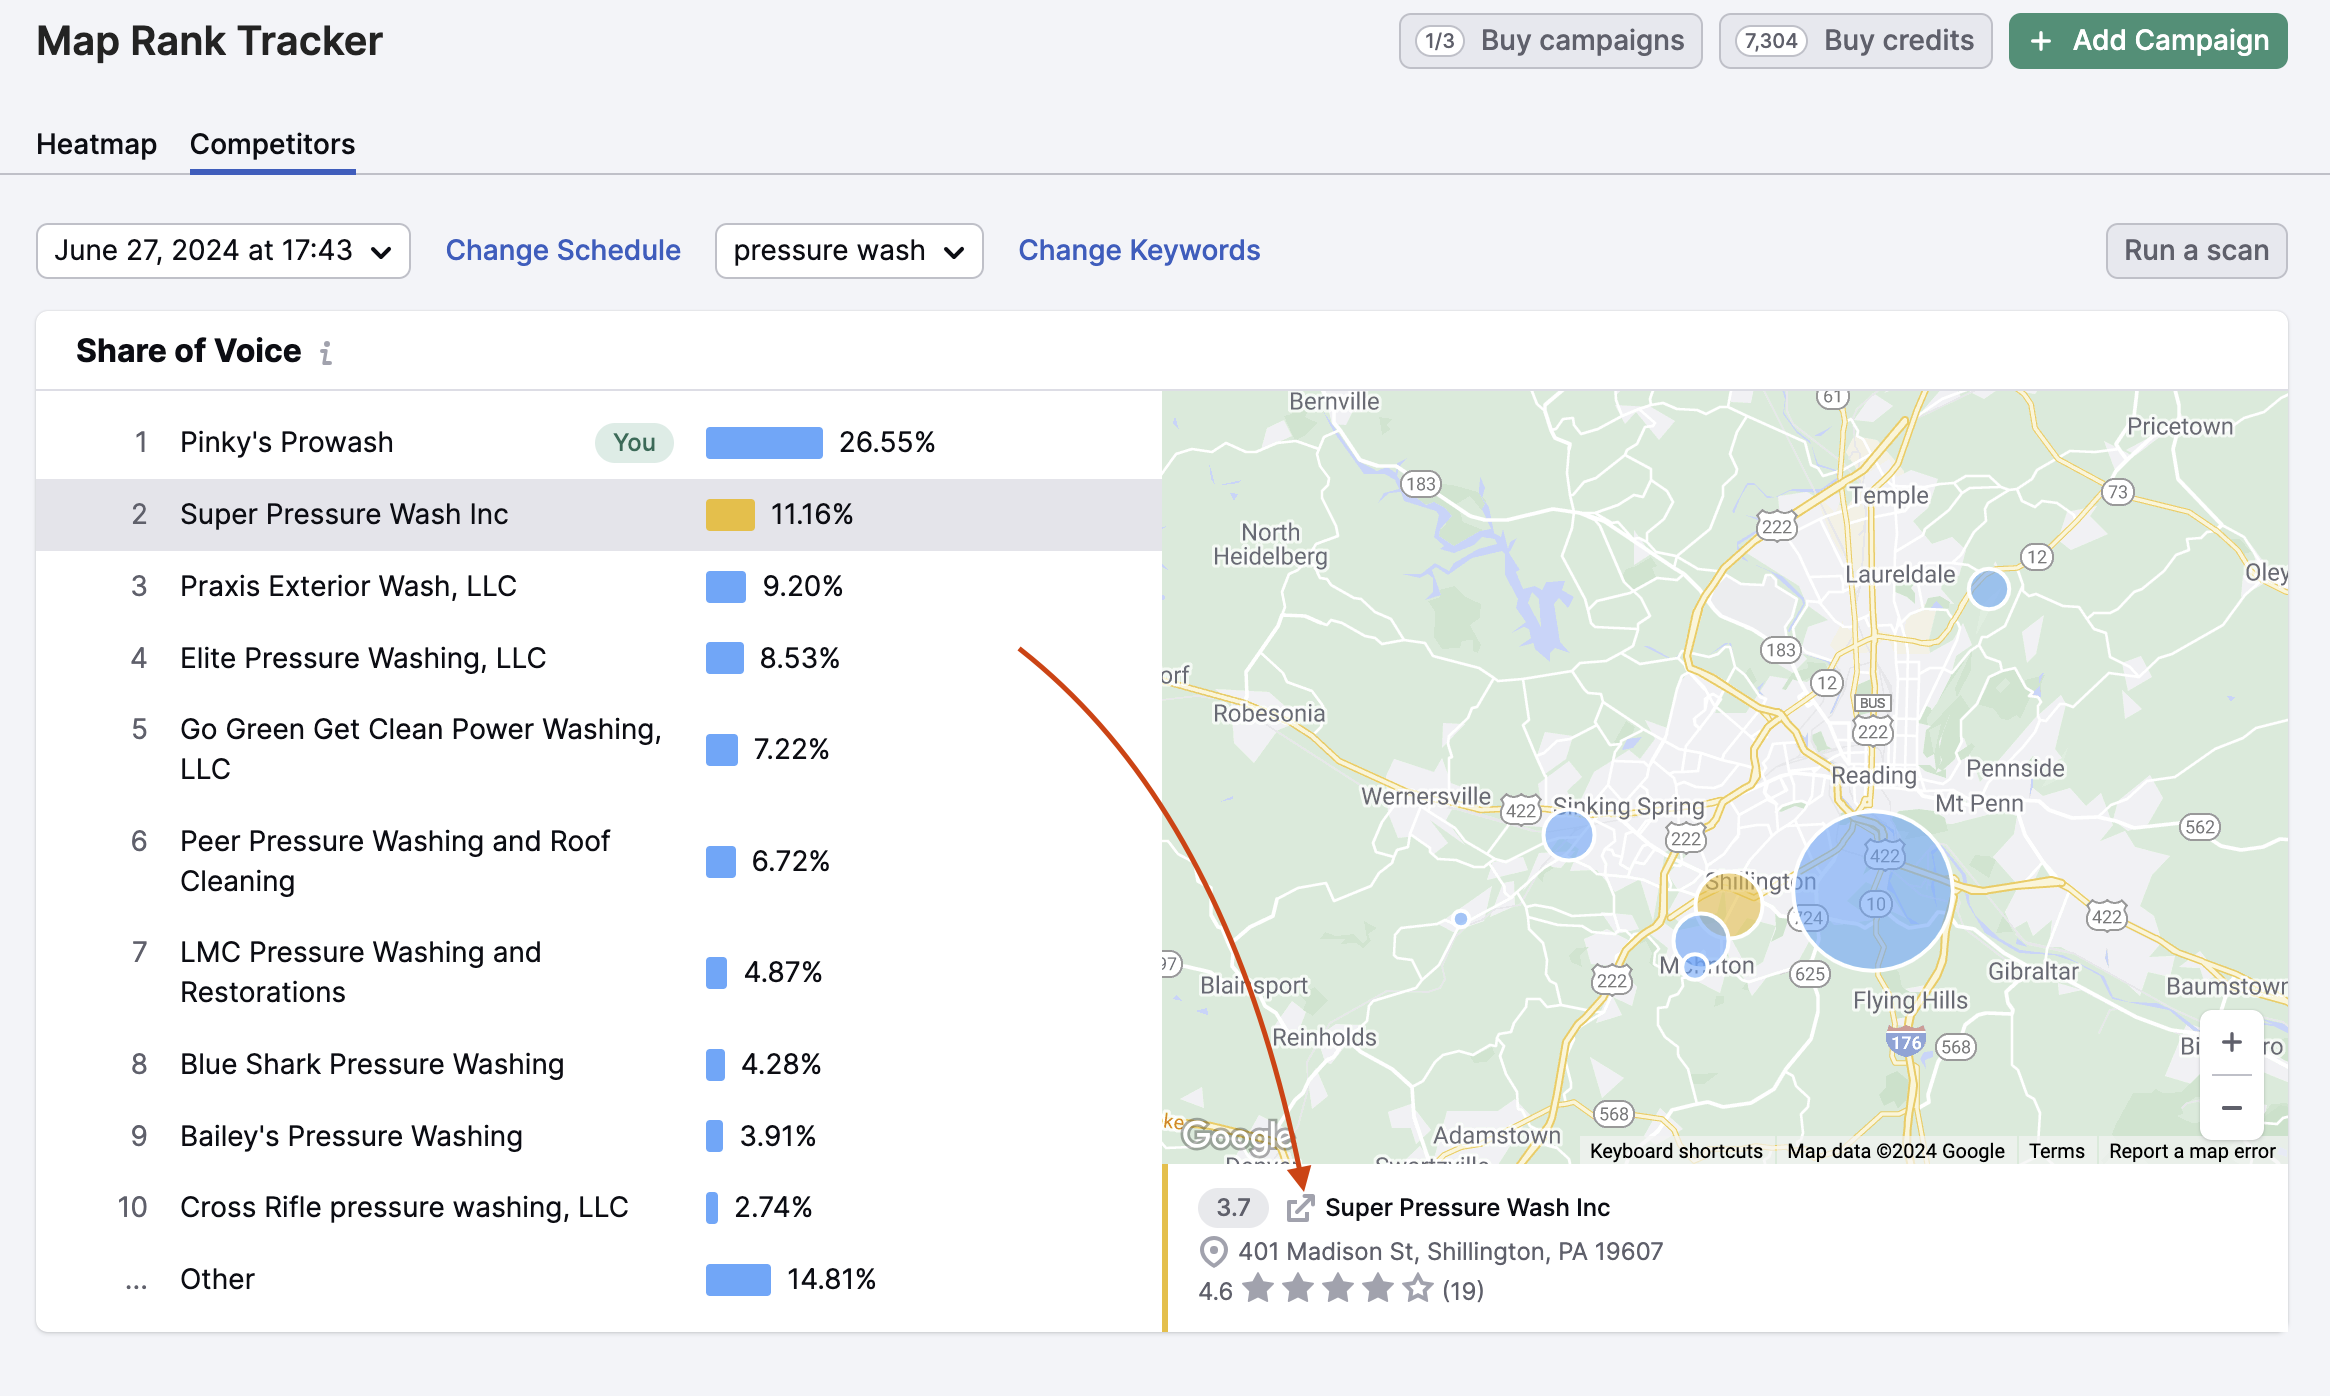Click the yellow Super Pressure Wash bar
The height and width of the screenshot is (1396, 2330).
[730, 515]
